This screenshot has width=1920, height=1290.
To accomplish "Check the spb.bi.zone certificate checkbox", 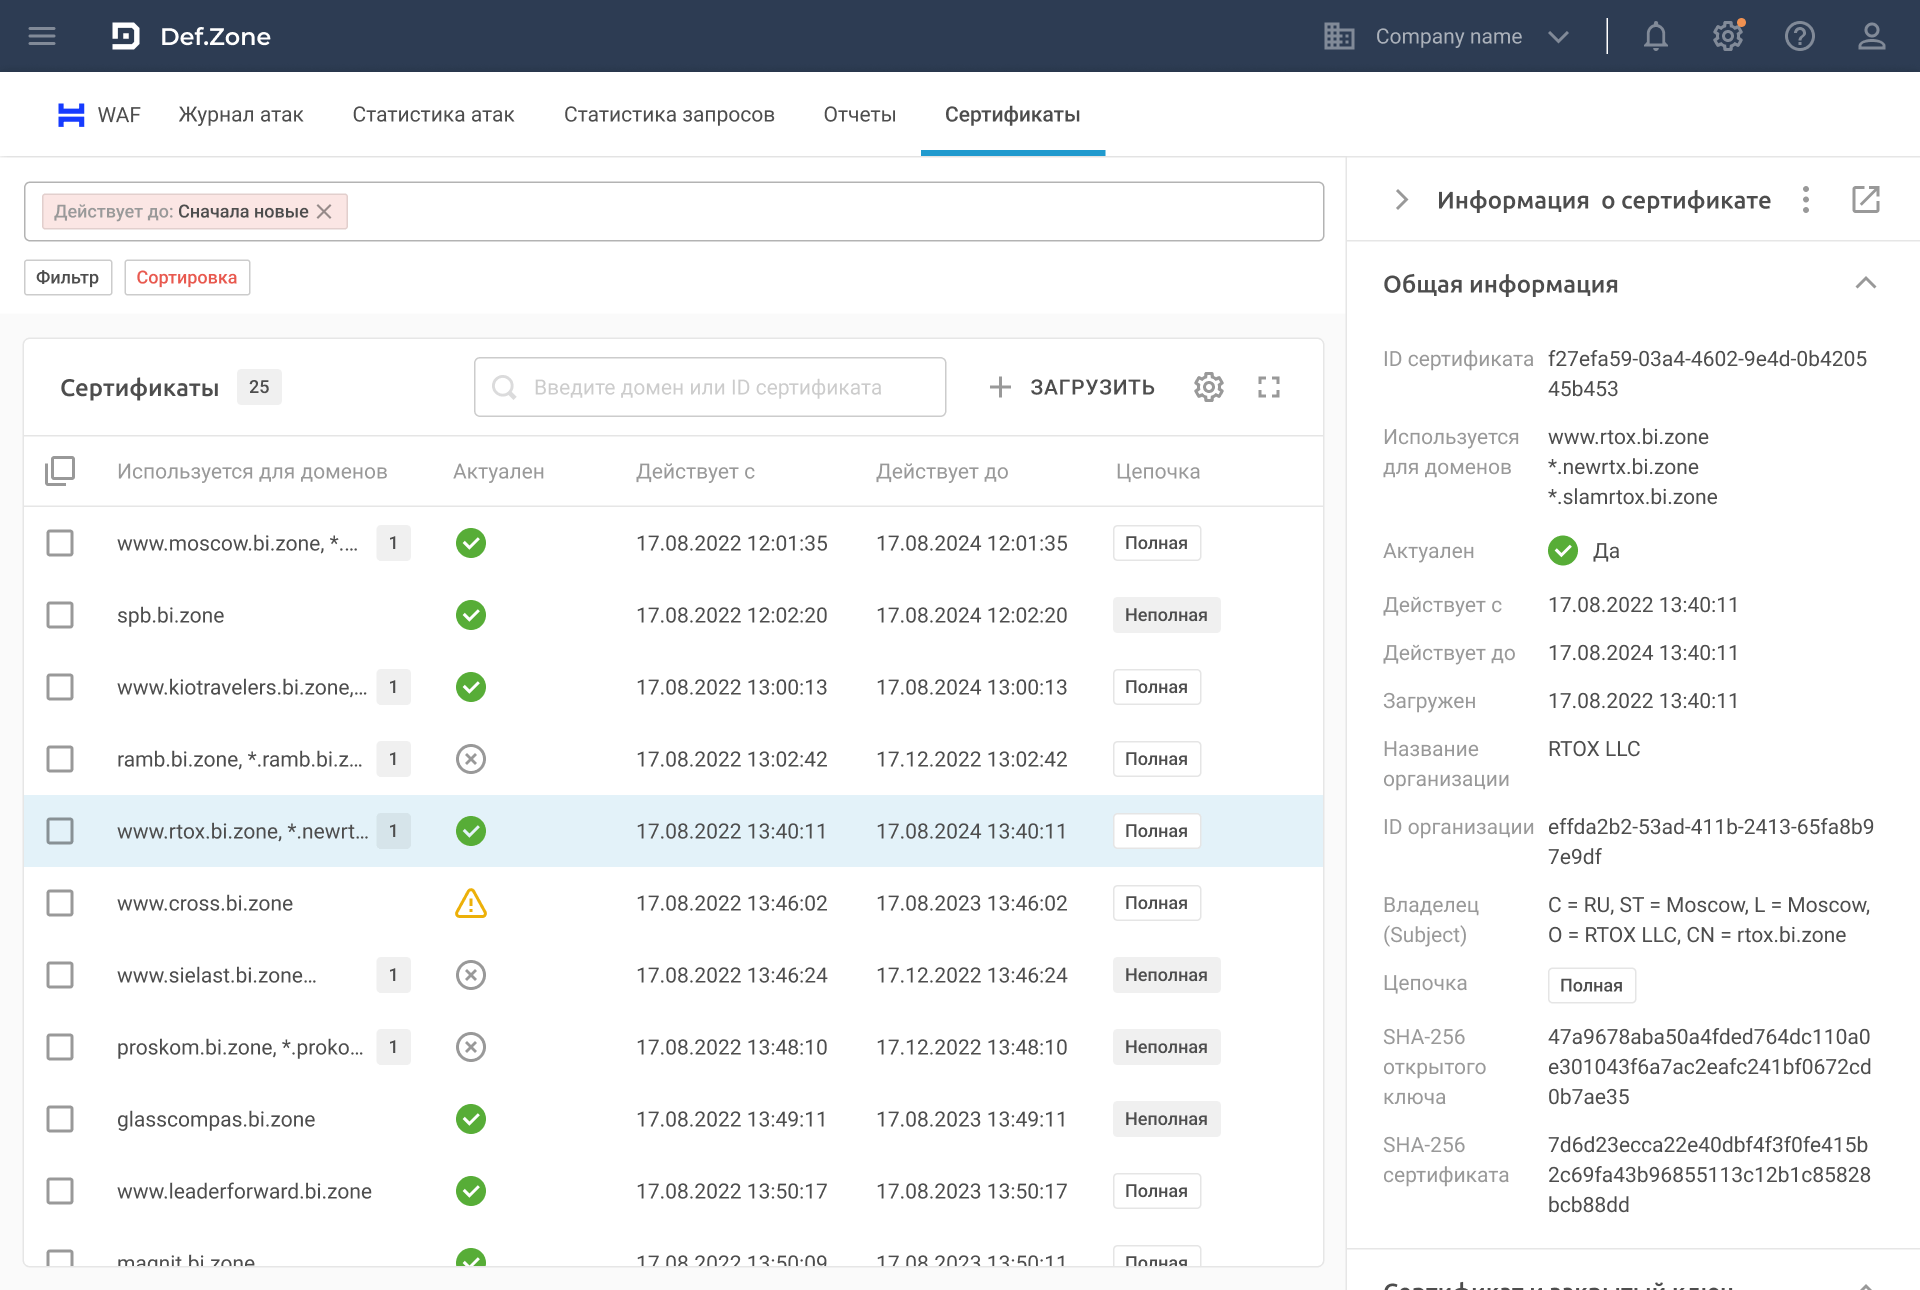I will (60, 615).
